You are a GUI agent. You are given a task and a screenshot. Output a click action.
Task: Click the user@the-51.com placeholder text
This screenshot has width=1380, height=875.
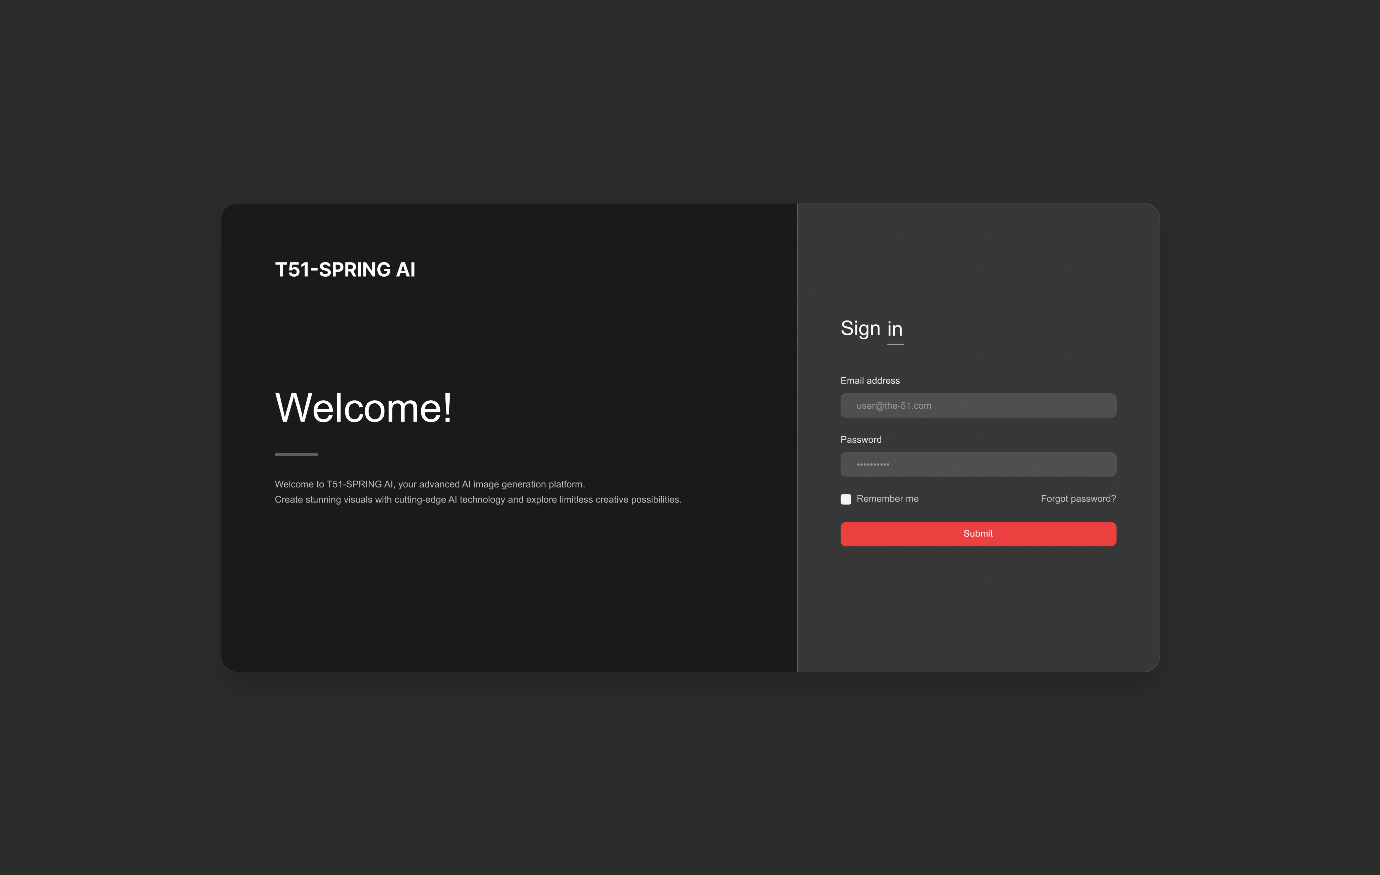(x=894, y=406)
